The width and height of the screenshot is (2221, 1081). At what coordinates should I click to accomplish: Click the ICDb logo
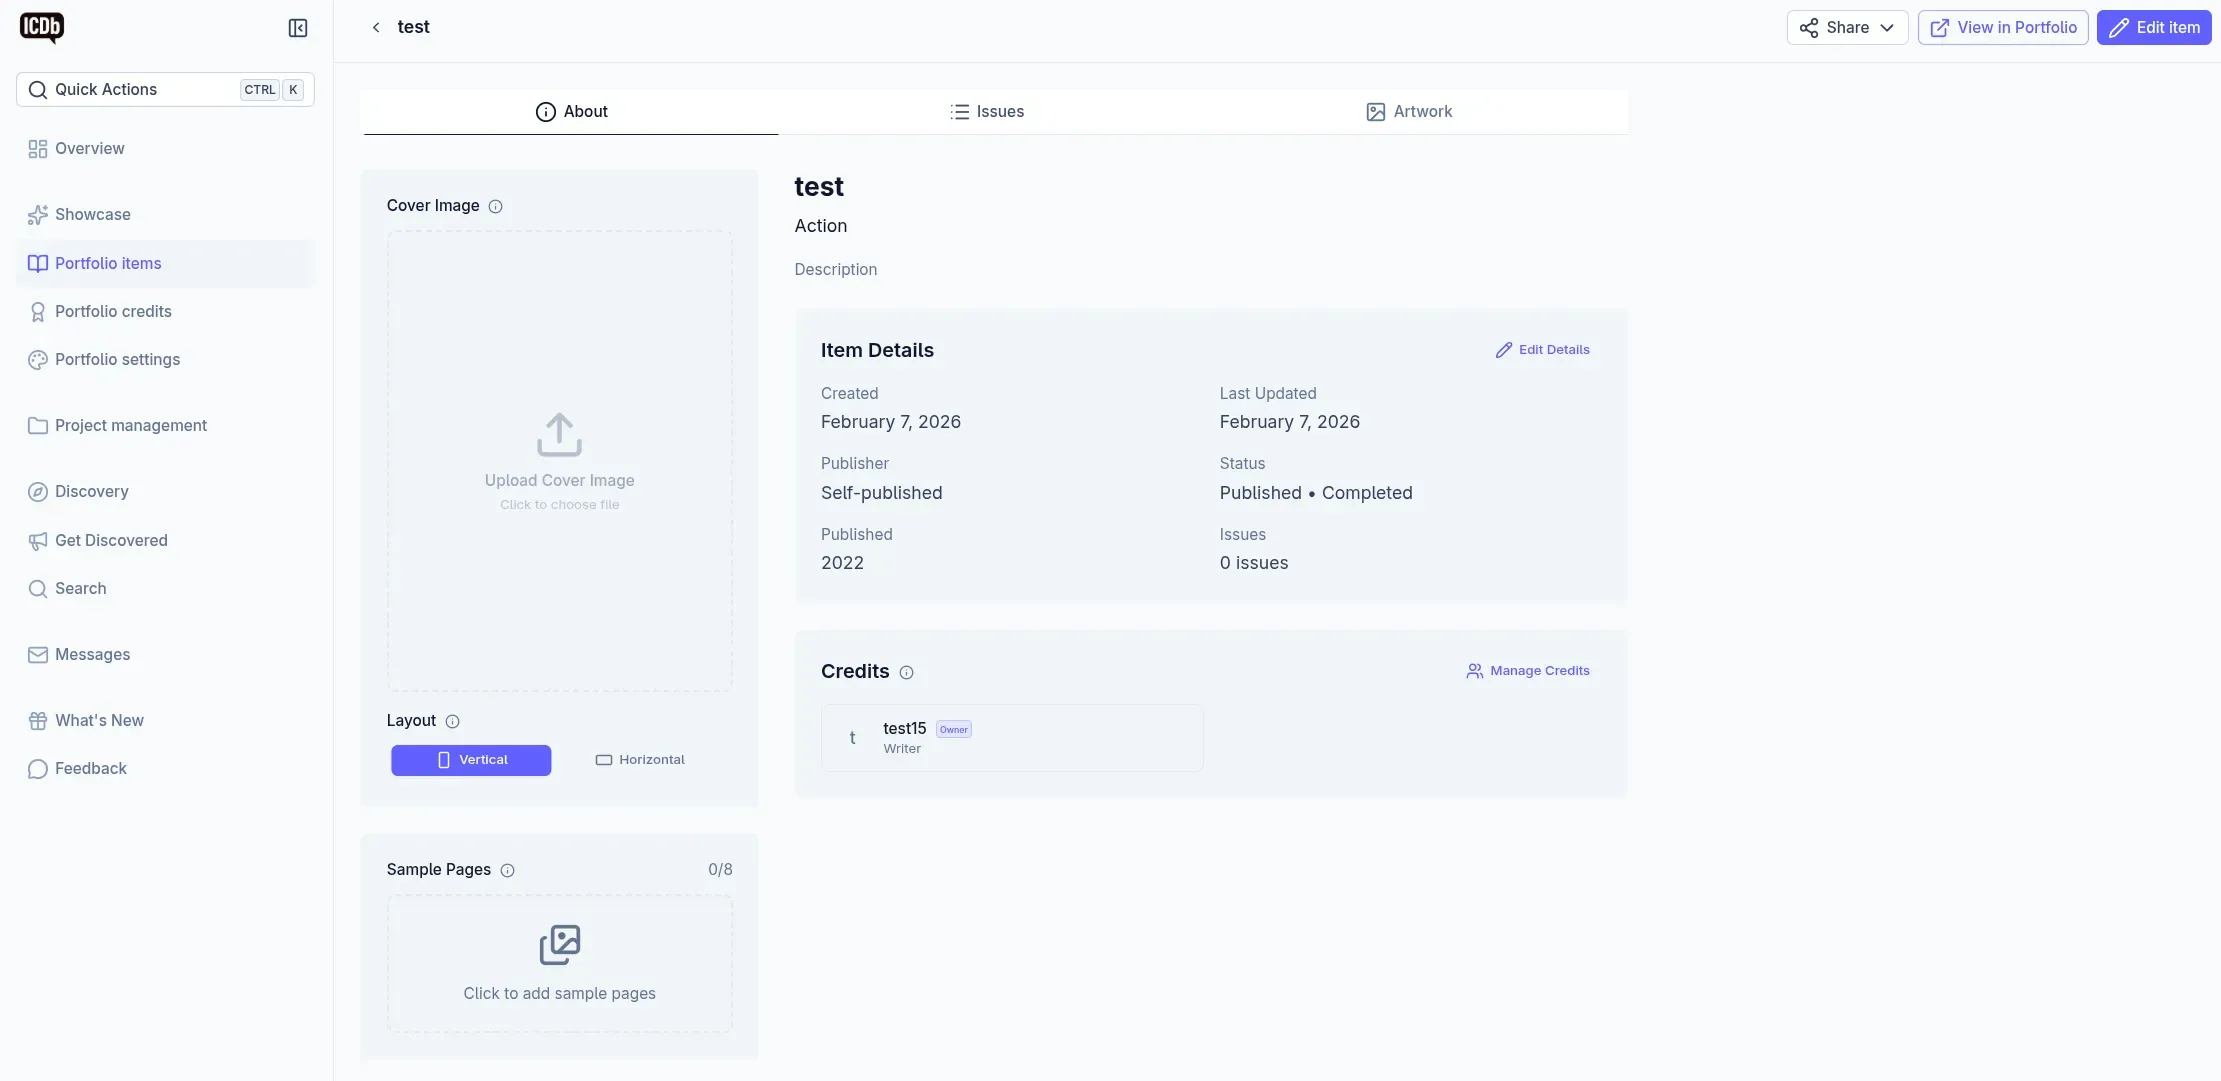(42, 28)
